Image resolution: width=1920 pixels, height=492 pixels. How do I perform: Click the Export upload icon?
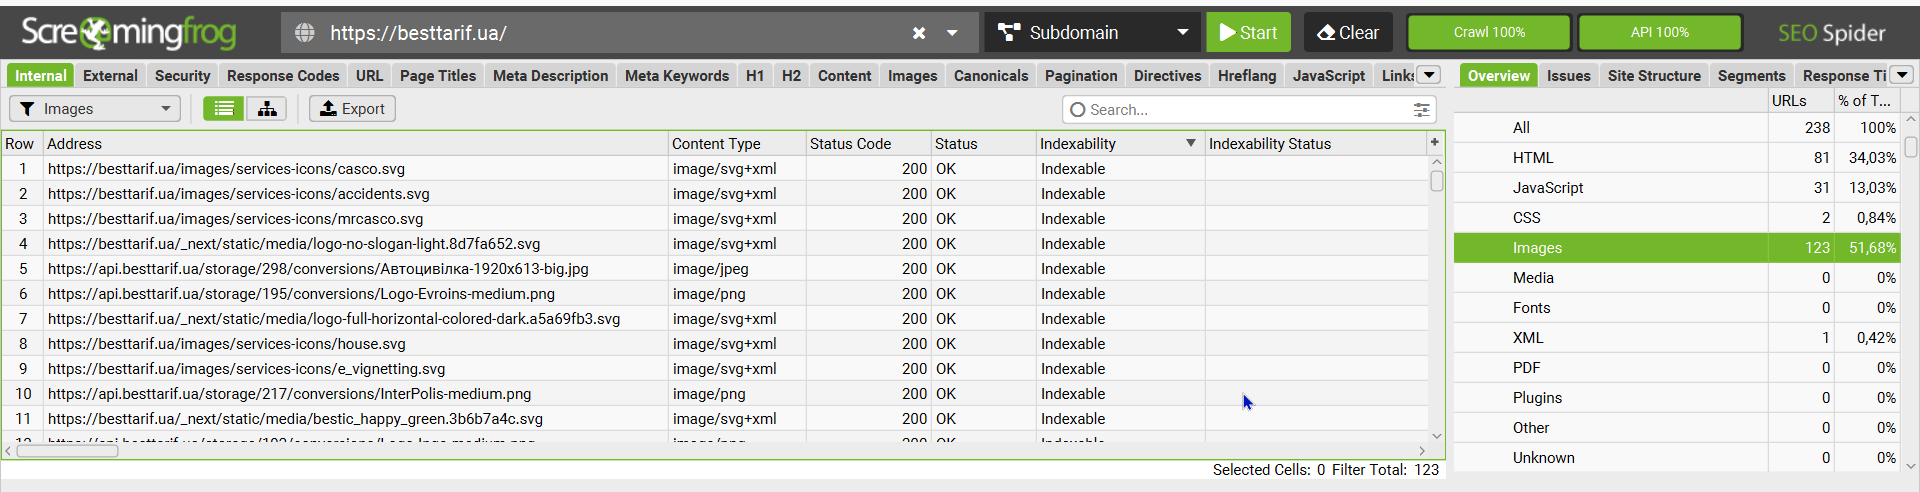(x=328, y=109)
